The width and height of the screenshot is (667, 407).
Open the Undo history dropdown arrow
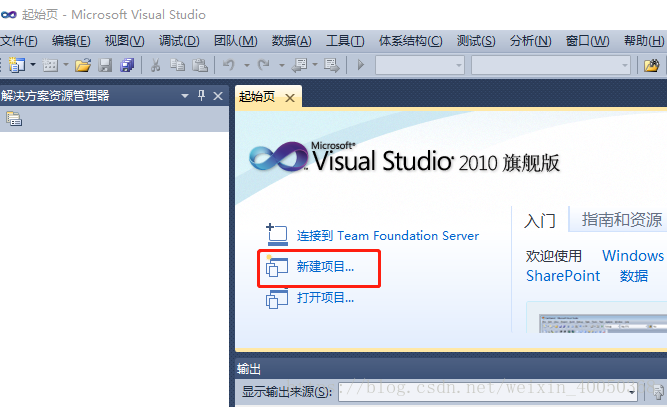(247, 65)
